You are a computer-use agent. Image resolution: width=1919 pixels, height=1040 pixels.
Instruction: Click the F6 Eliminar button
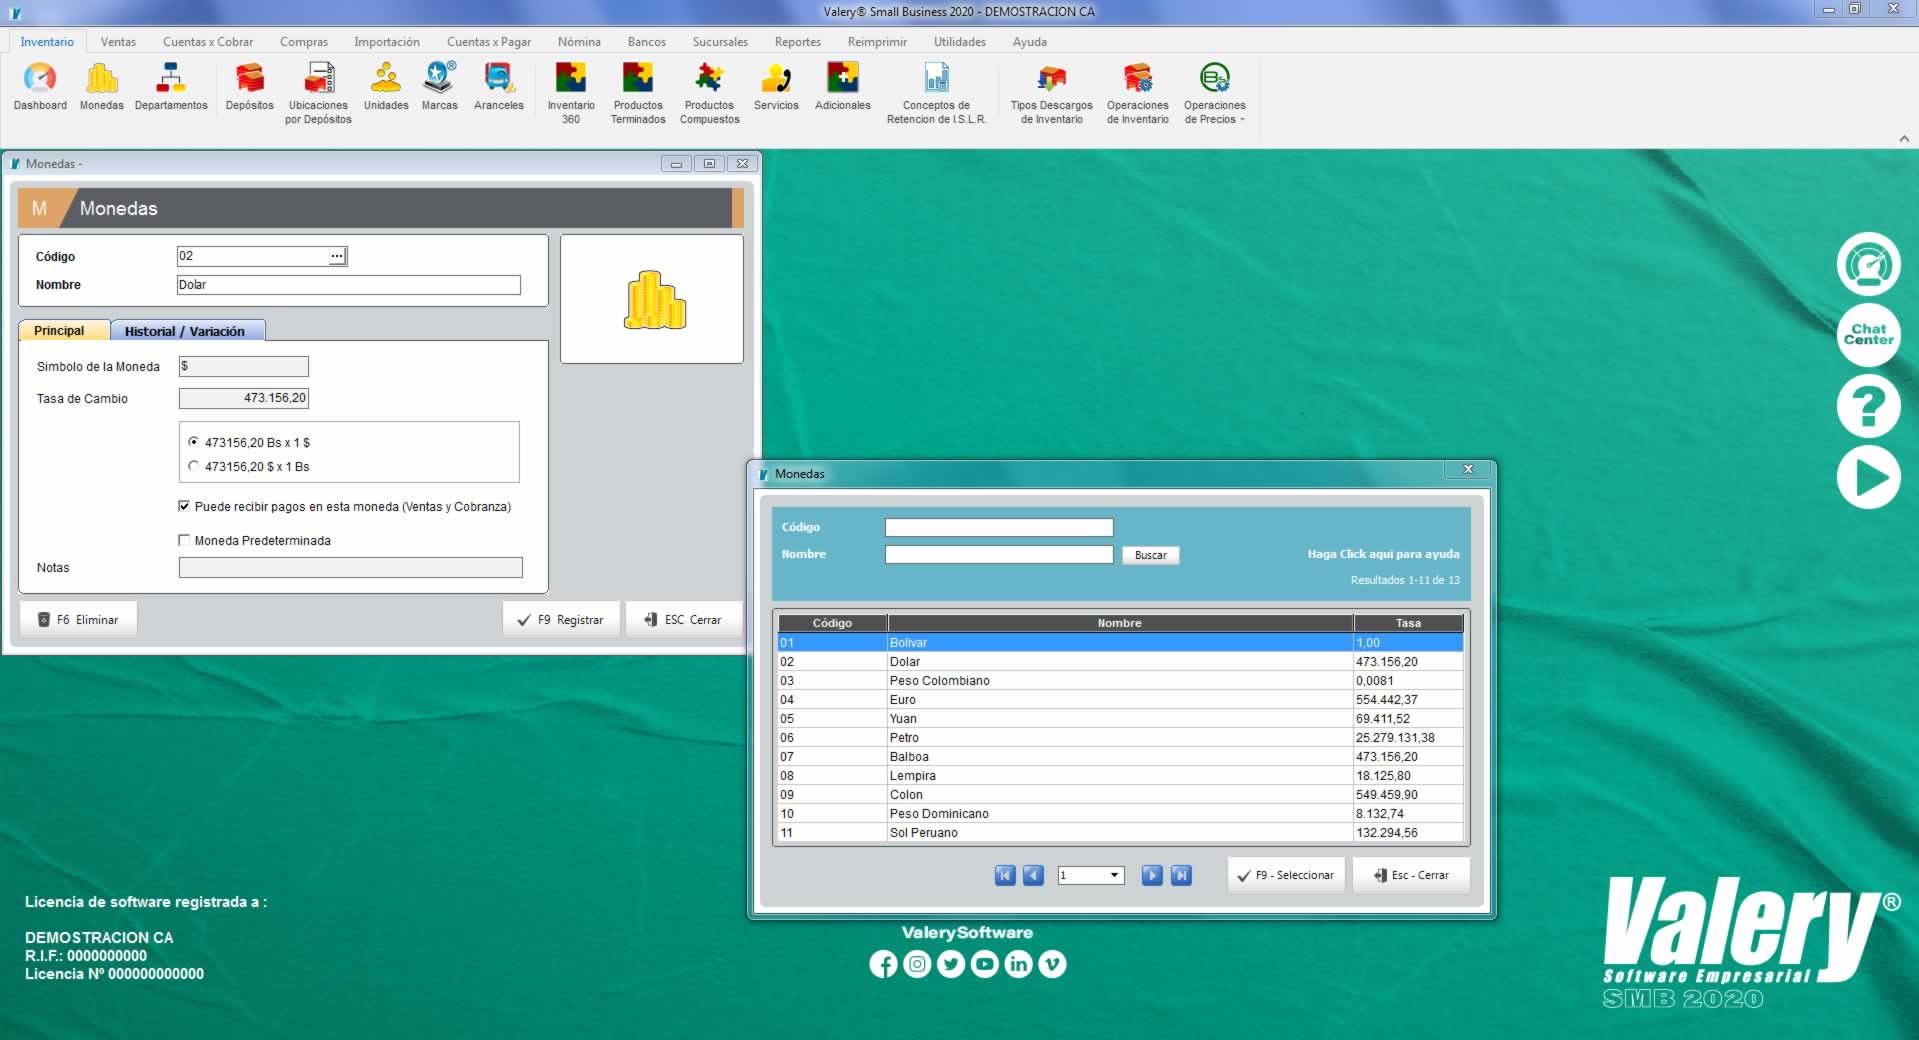(x=78, y=620)
